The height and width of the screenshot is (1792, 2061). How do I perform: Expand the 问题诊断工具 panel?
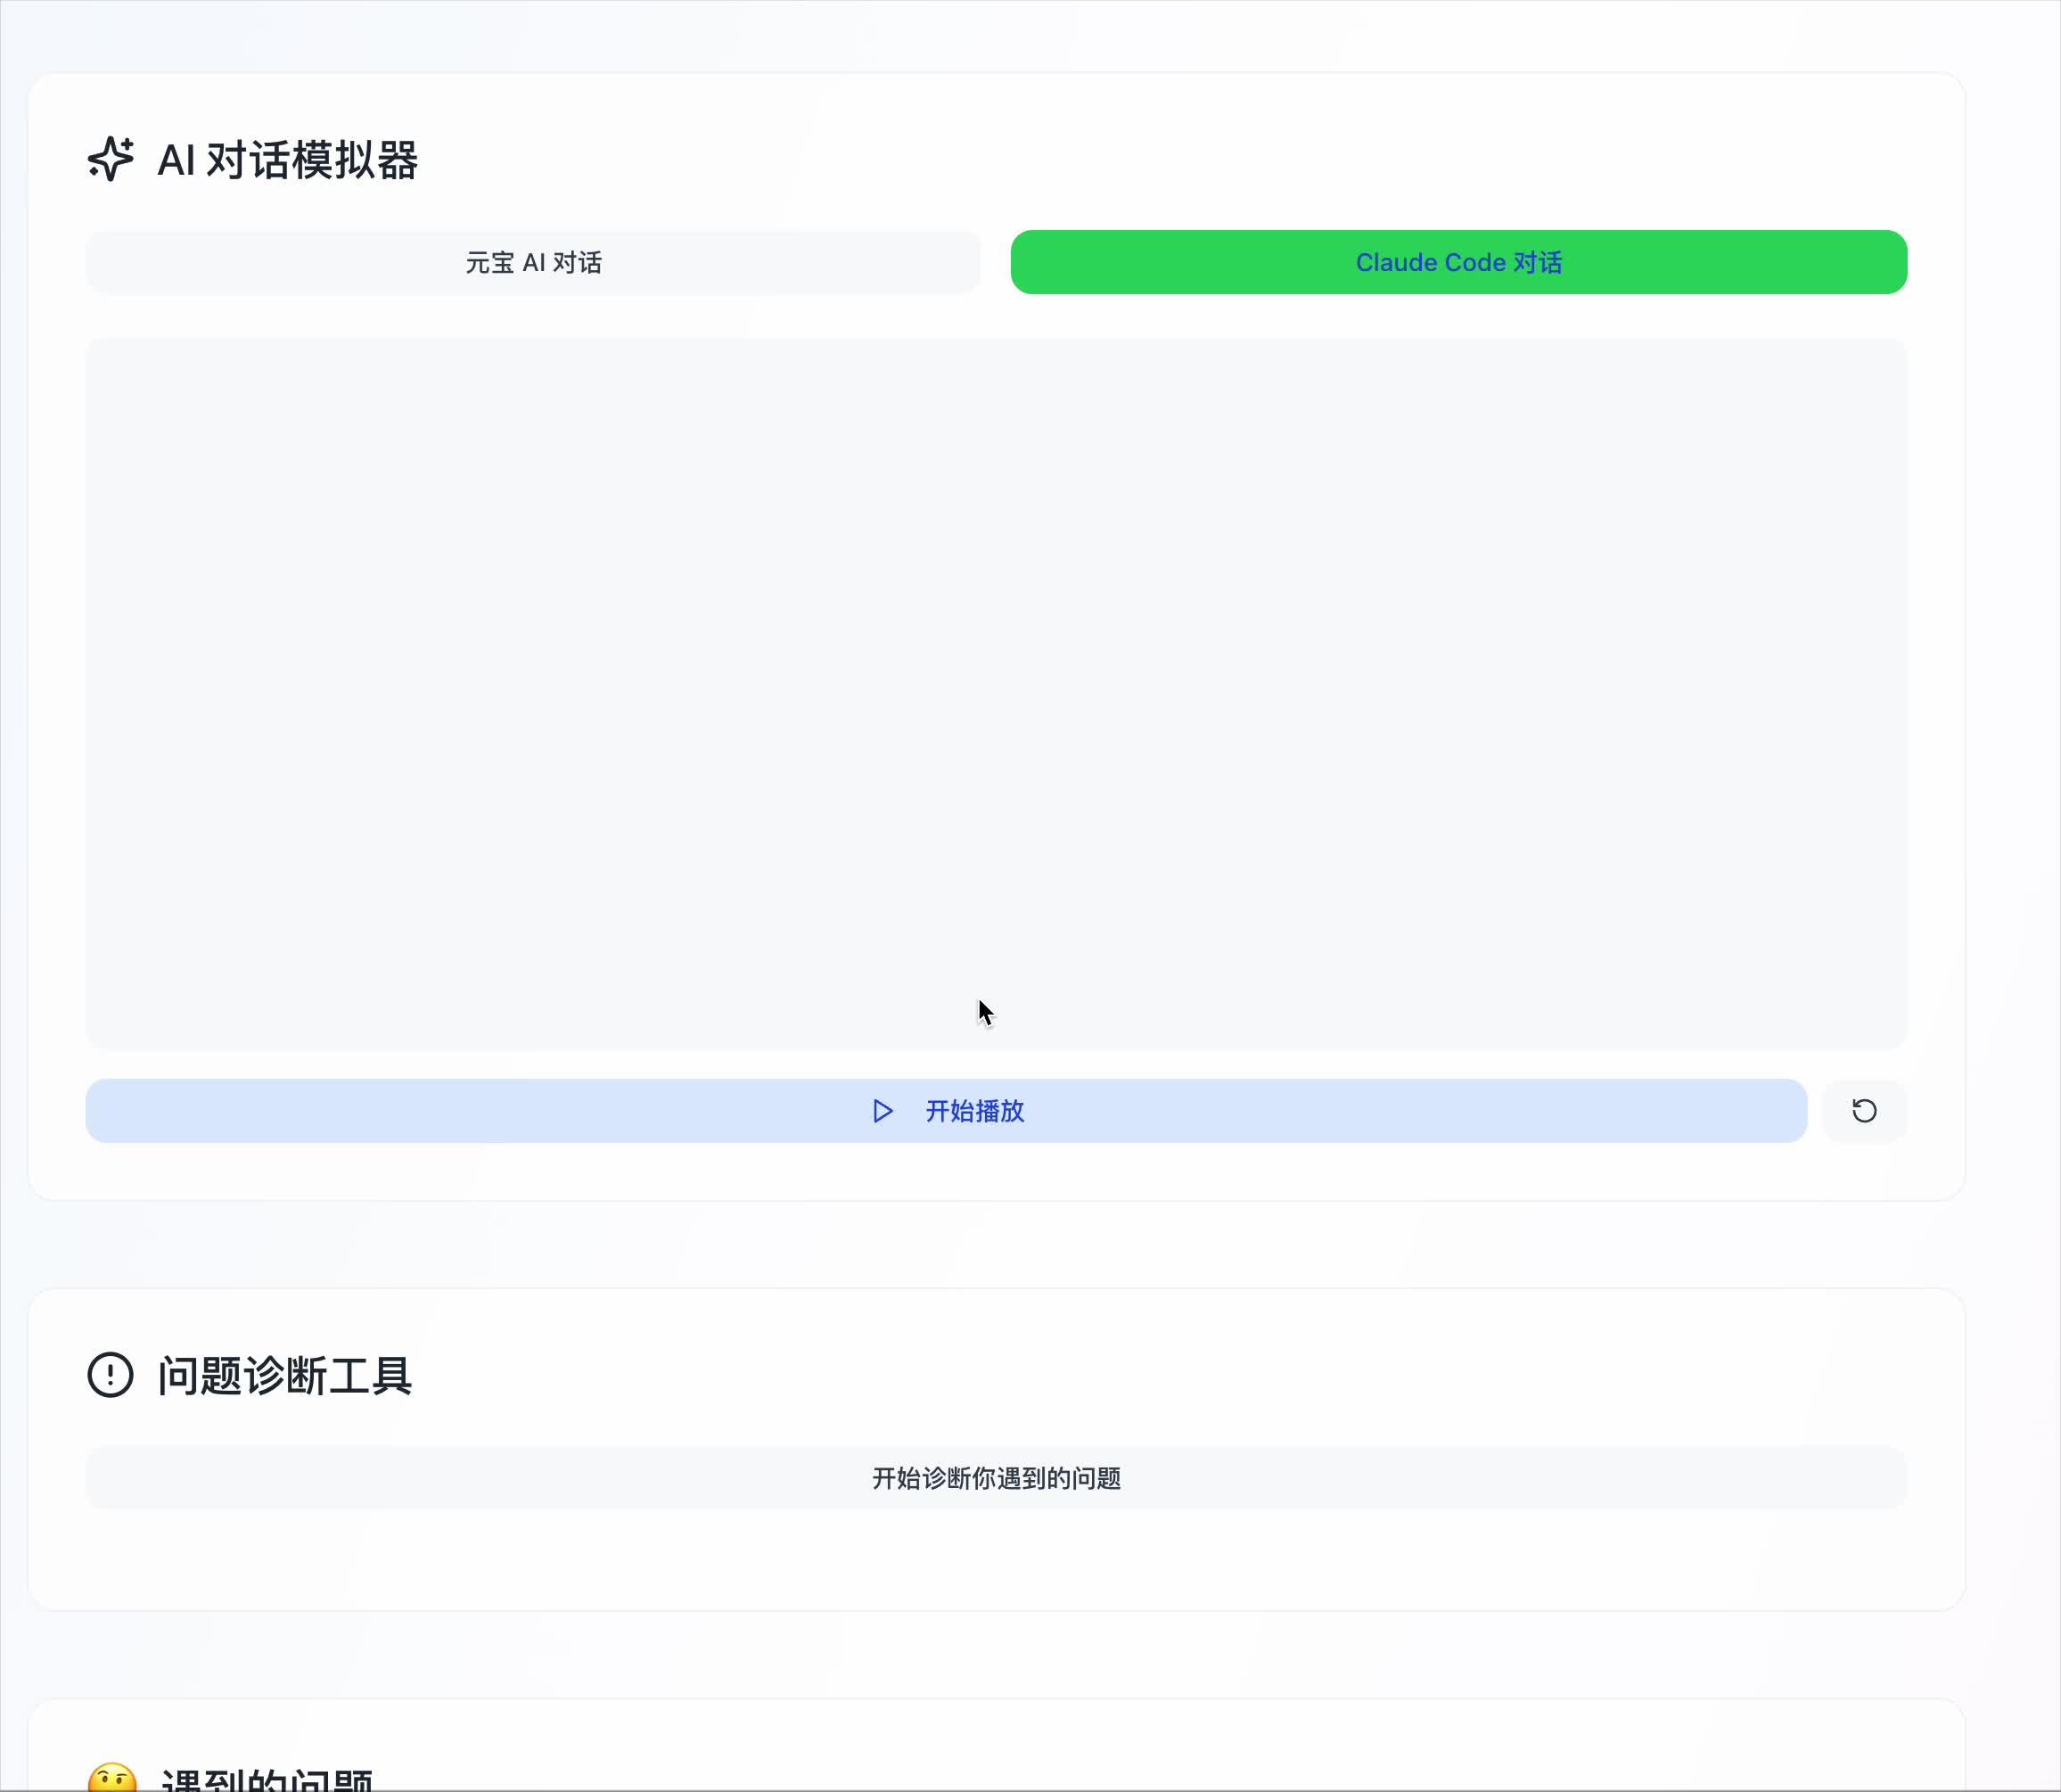click(285, 1374)
